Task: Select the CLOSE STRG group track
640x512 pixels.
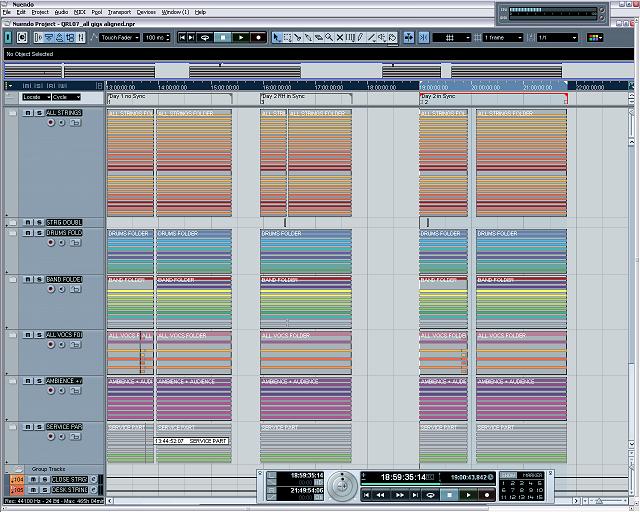Action: click(x=70, y=479)
